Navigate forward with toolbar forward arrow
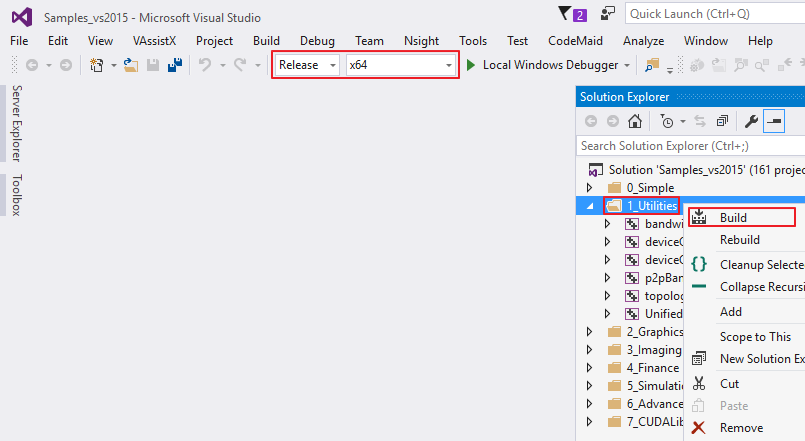 pyautogui.click(x=66, y=65)
